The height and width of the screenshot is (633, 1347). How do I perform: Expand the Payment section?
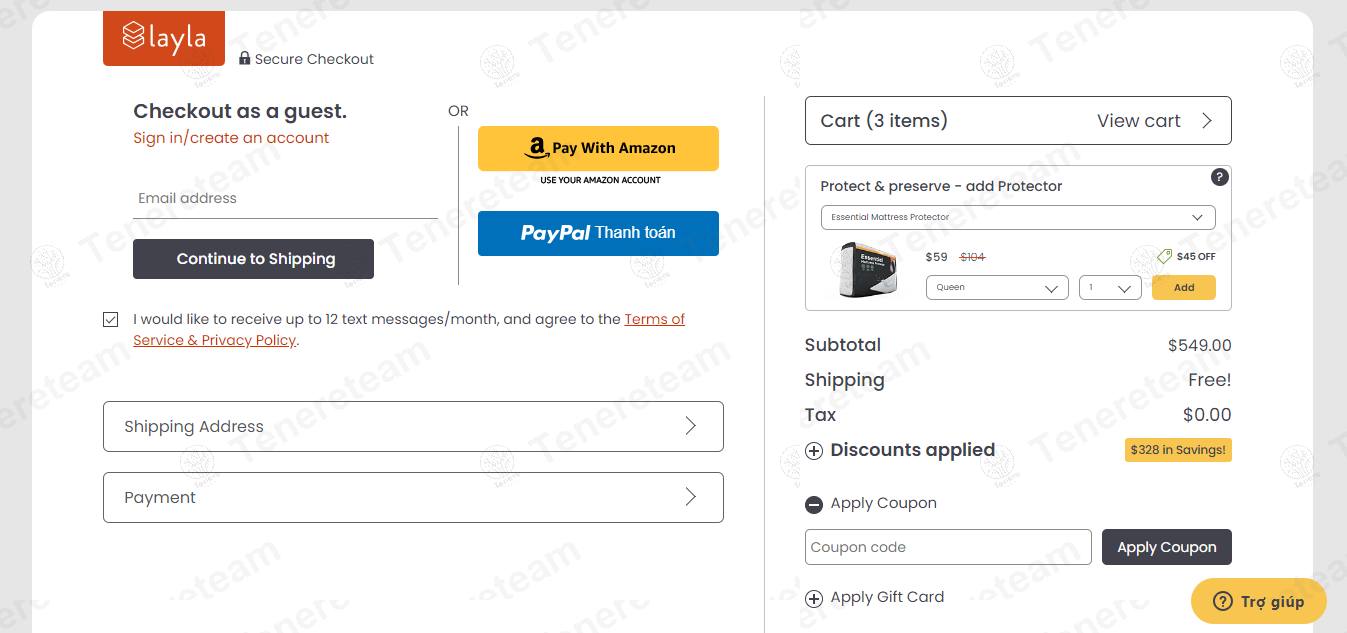[413, 497]
